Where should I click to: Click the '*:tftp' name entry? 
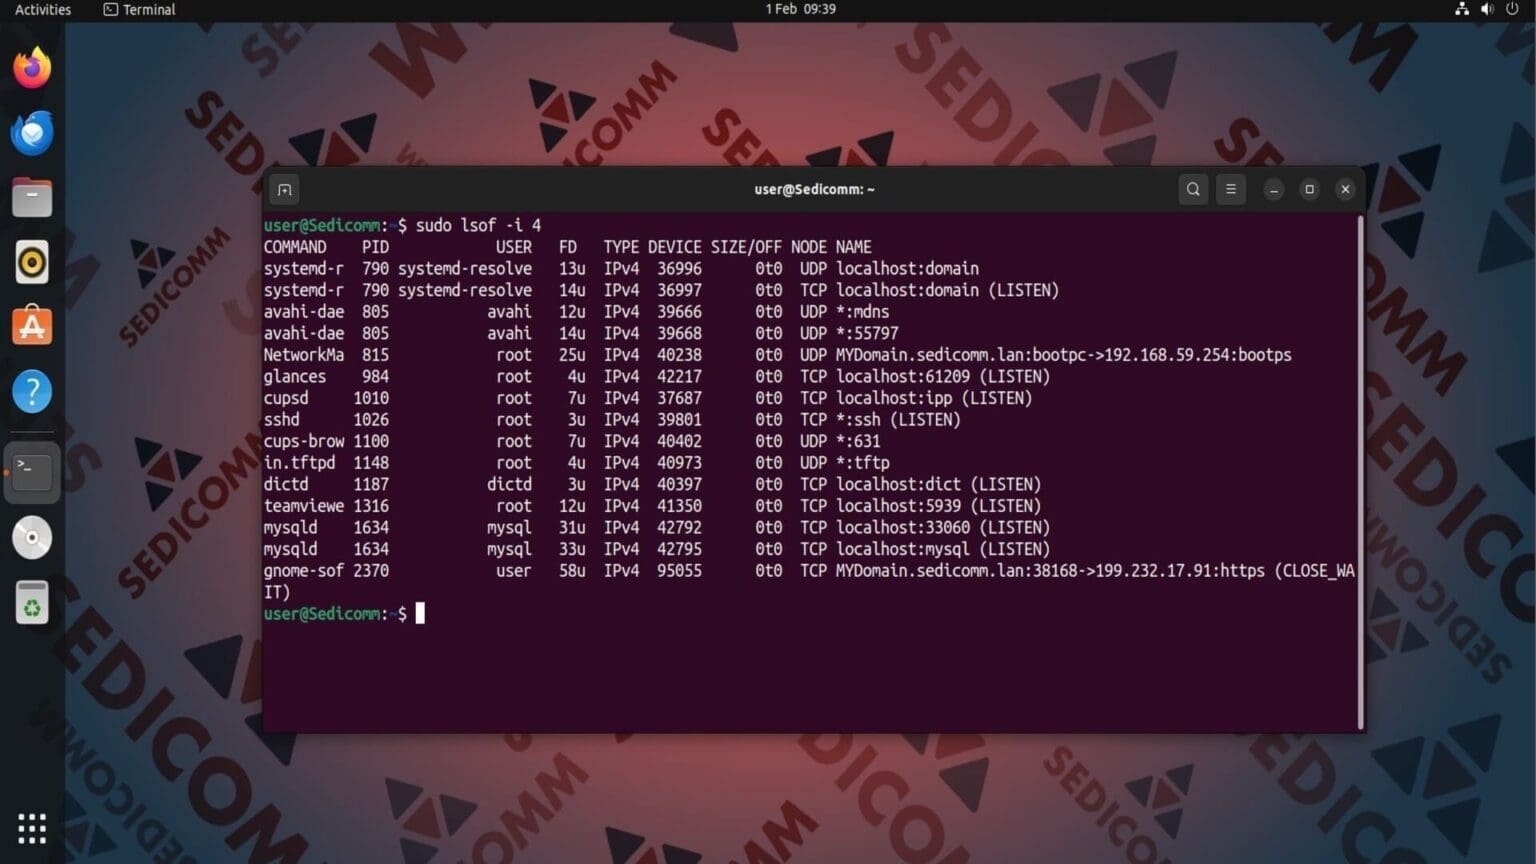[x=863, y=463]
